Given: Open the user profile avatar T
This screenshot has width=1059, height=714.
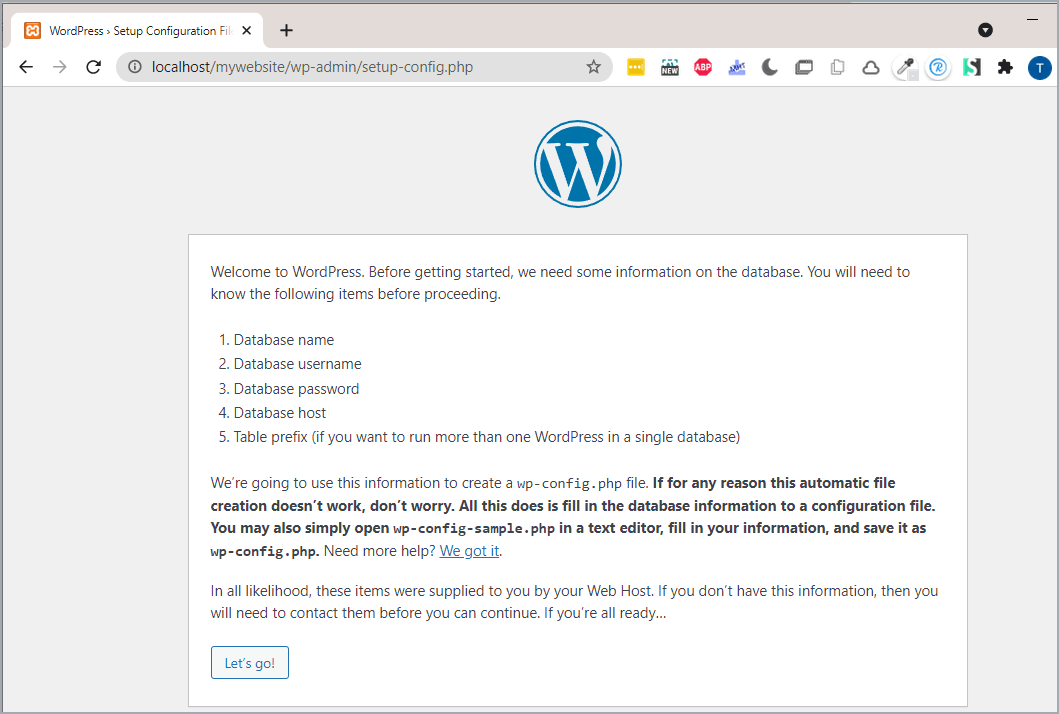Looking at the screenshot, I should [x=1039, y=67].
